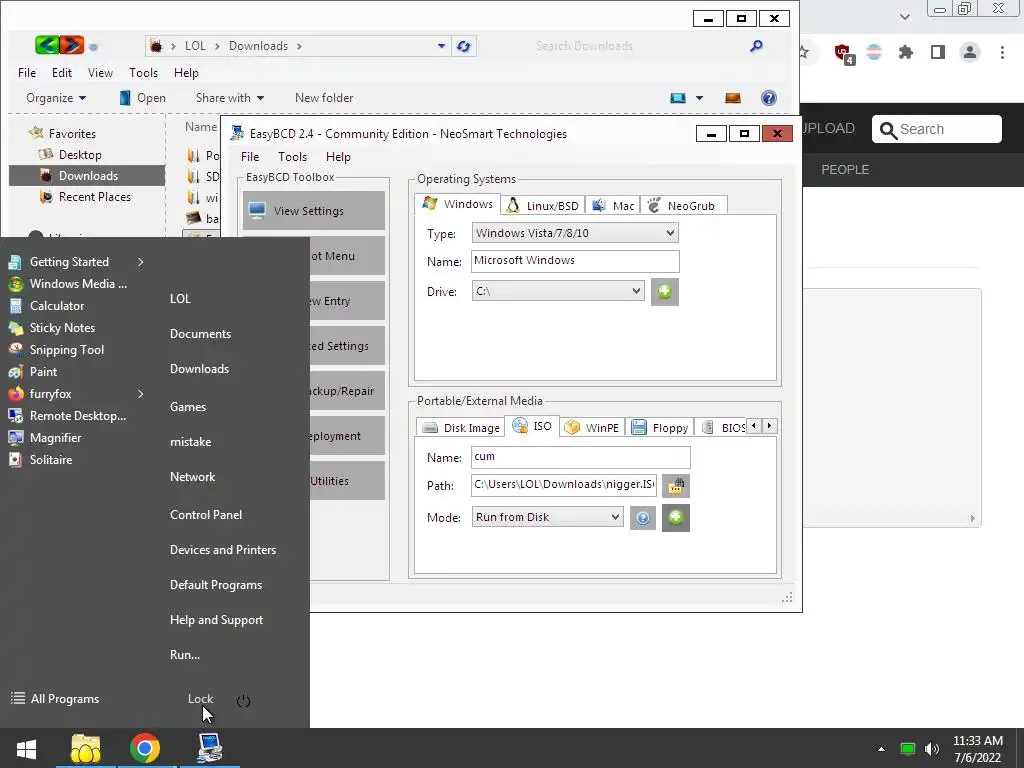Open the EasyBCD Tools menu
The width and height of the screenshot is (1024, 768).
(292, 157)
